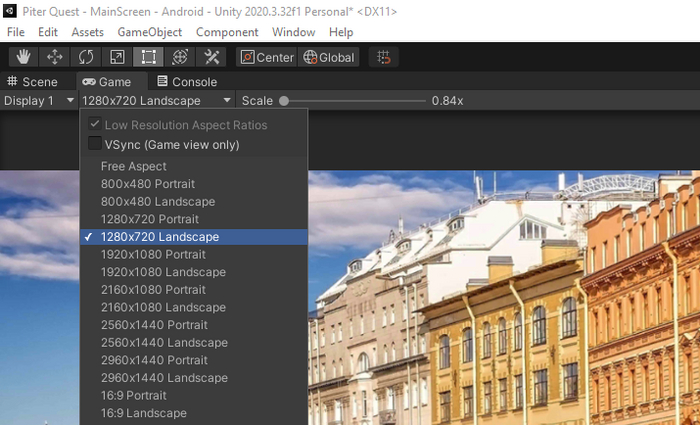This screenshot has width=700, height=425.
Task: Choose 1920x1080 Portrait resolution
Action: click(x=194, y=254)
